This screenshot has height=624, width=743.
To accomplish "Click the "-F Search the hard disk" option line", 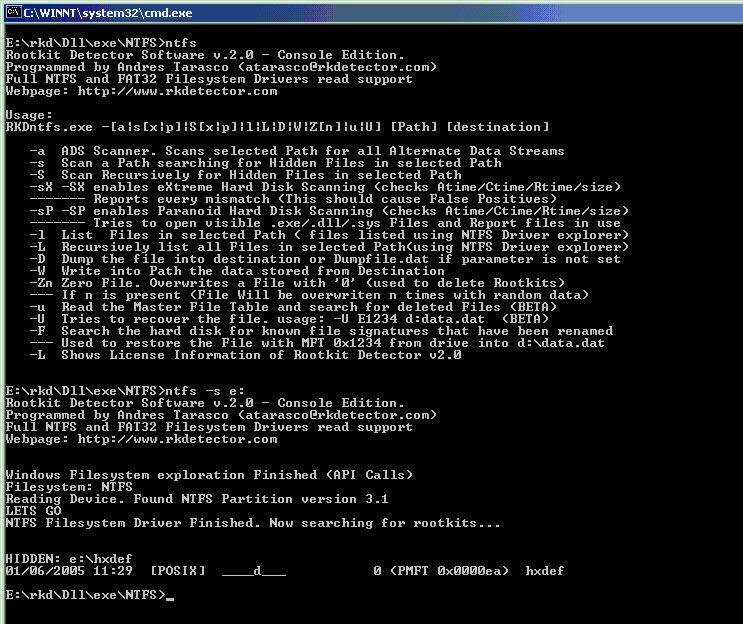I will click(320, 331).
